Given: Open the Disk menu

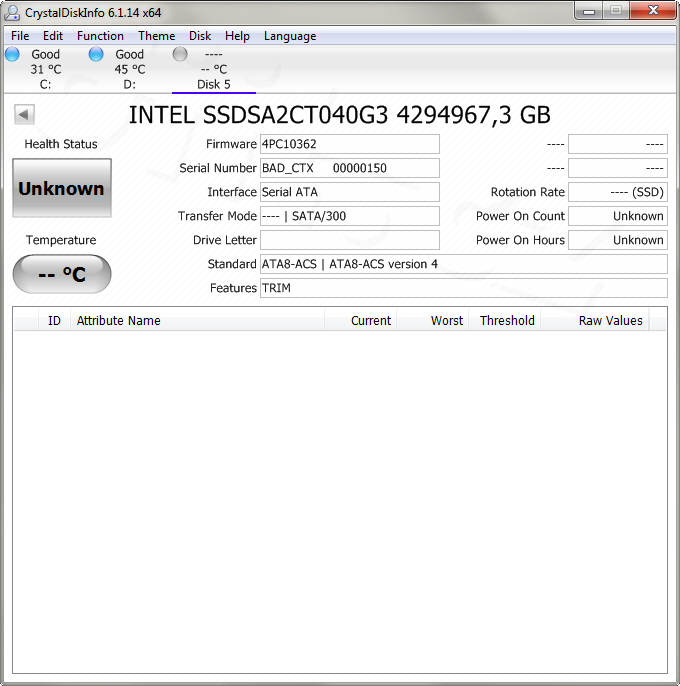Looking at the screenshot, I should coord(200,36).
